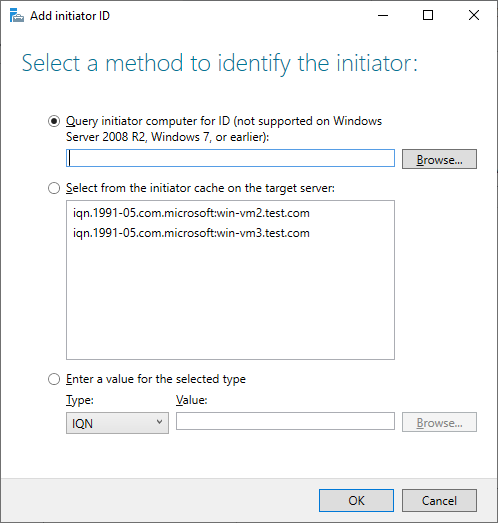Screen dimensions: 498x523
Task: Cancel adding the initiator ID
Action: point(439,500)
